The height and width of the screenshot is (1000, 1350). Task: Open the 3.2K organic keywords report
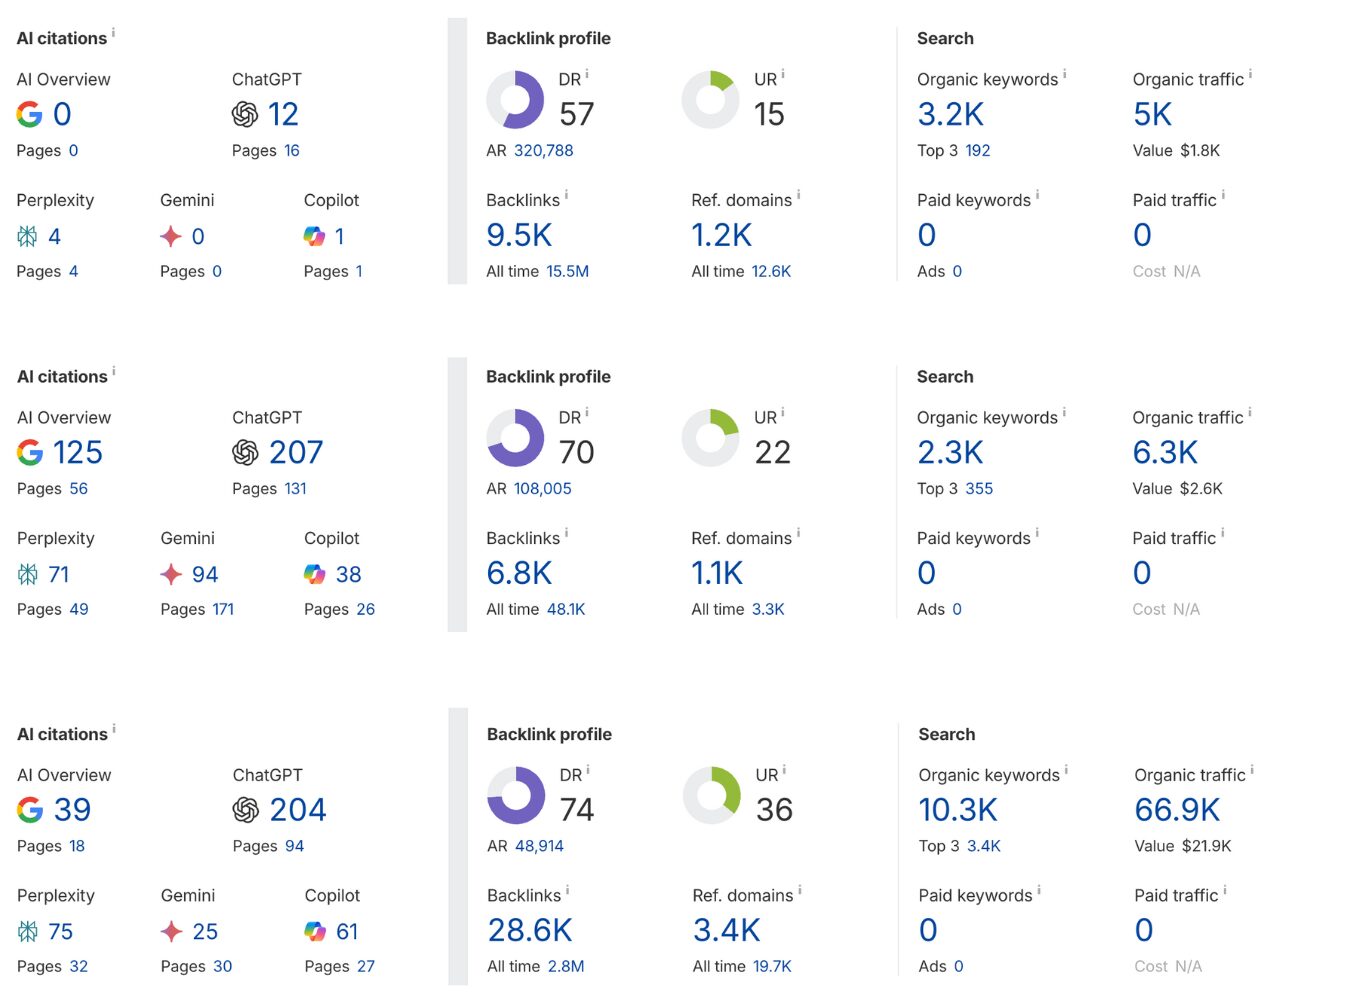pos(950,115)
